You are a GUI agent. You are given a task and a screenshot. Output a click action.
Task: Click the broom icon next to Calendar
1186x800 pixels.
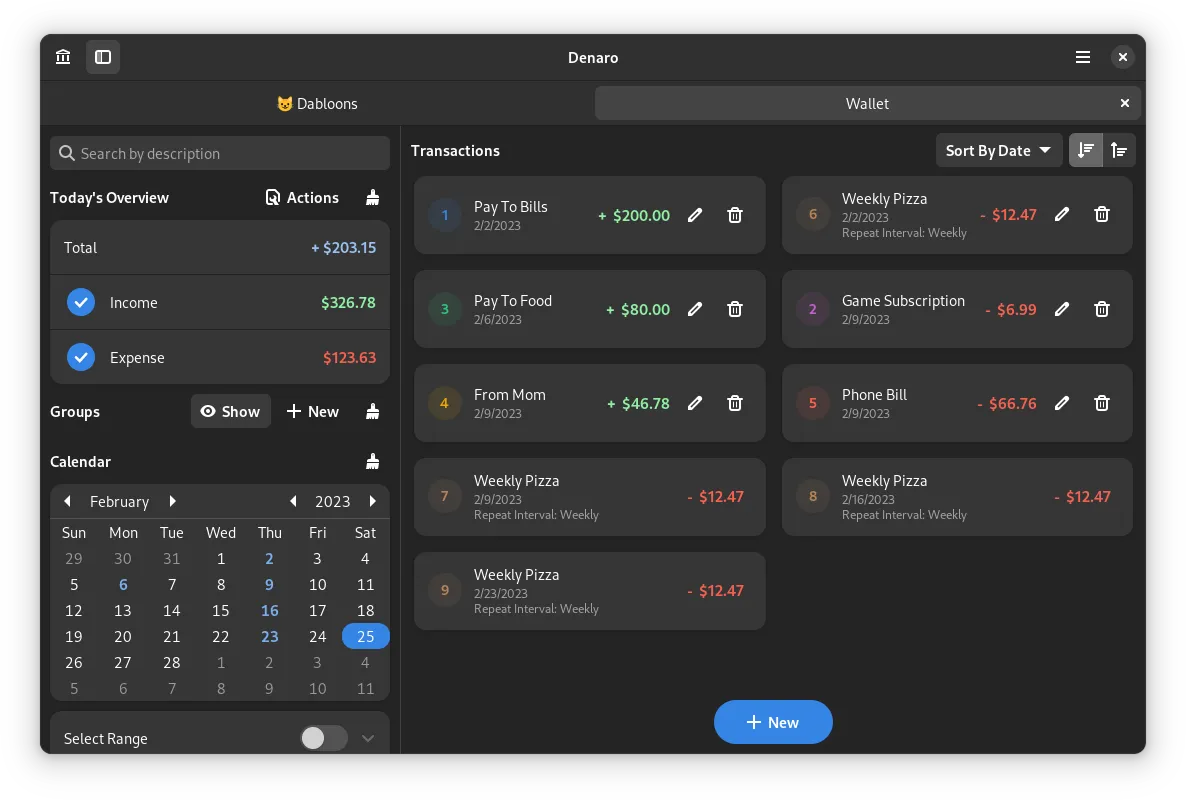[x=372, y=461]
